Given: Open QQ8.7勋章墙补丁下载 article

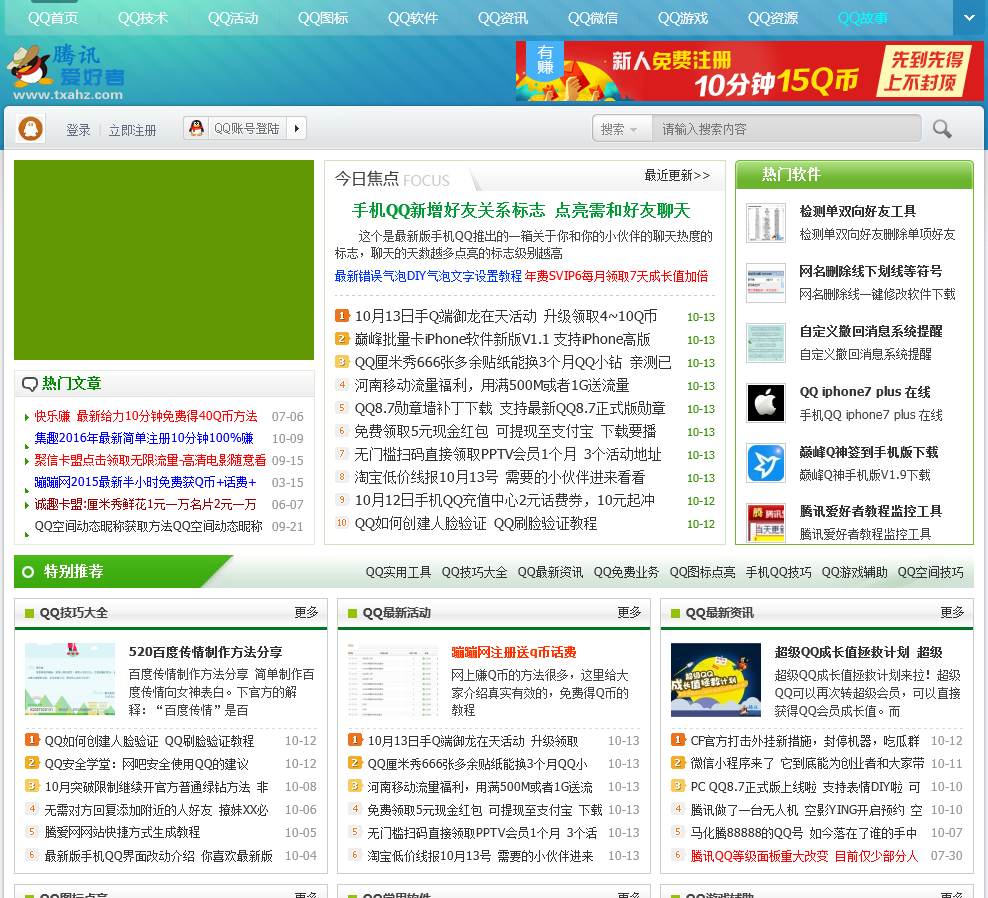Looking at the screenshot, I should tap(510, 408).
